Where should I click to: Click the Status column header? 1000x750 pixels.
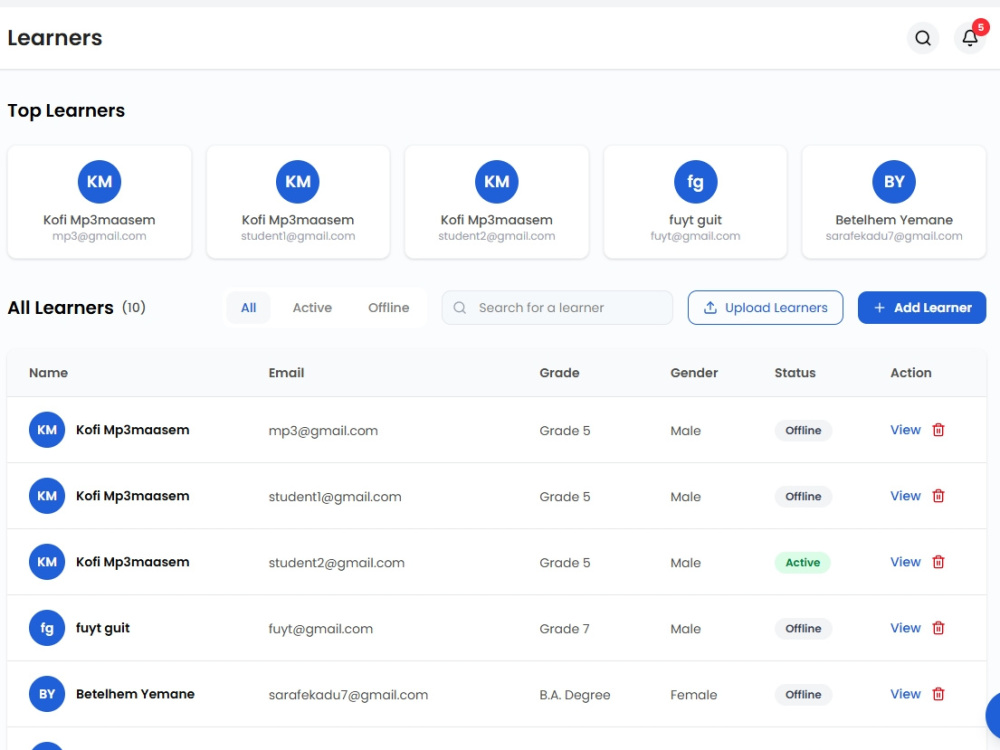[x=795, y=372]
